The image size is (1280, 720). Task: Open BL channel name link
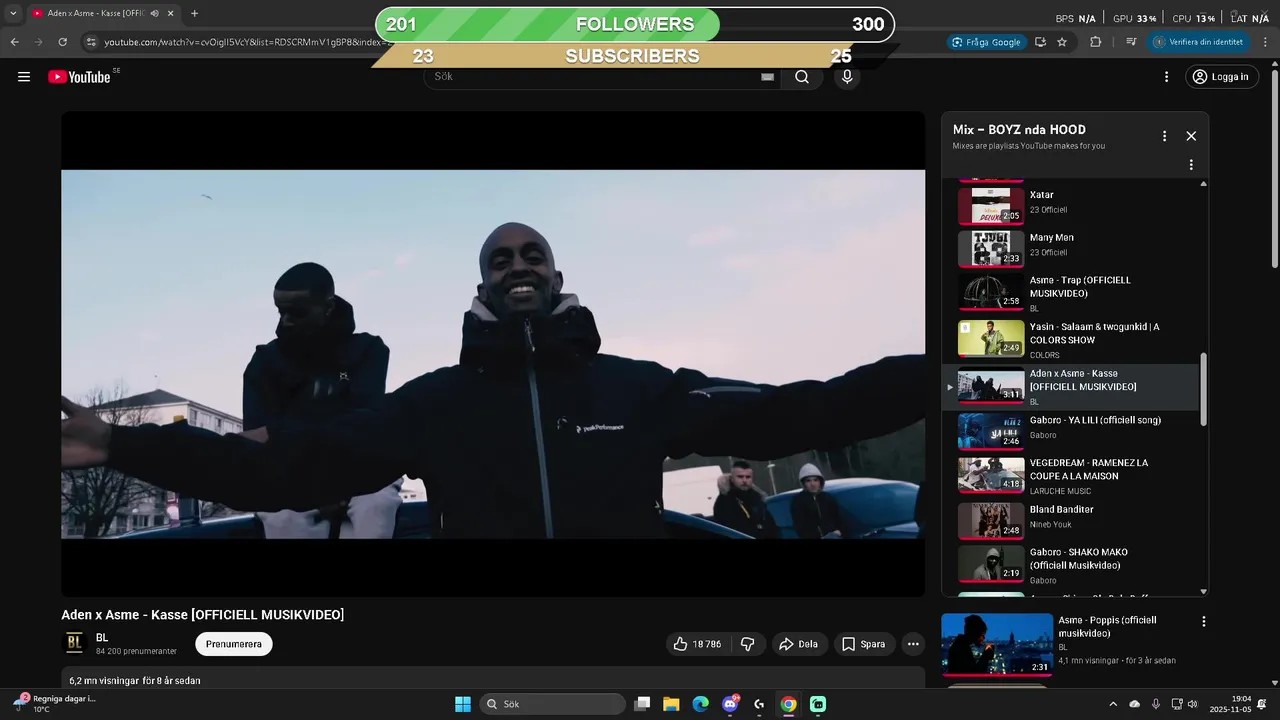pos(102,637)
